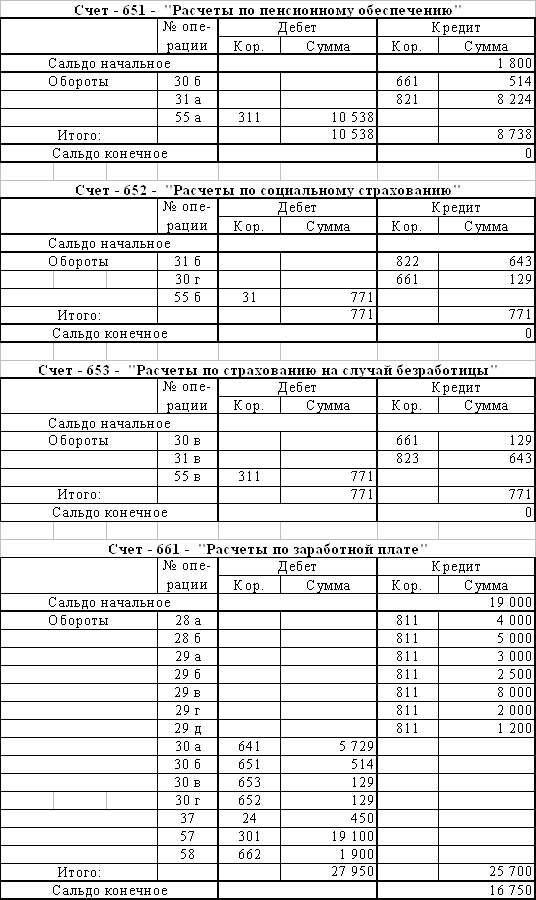
Task: Select operation 55 а in account 651
Action: click(188, 118)
